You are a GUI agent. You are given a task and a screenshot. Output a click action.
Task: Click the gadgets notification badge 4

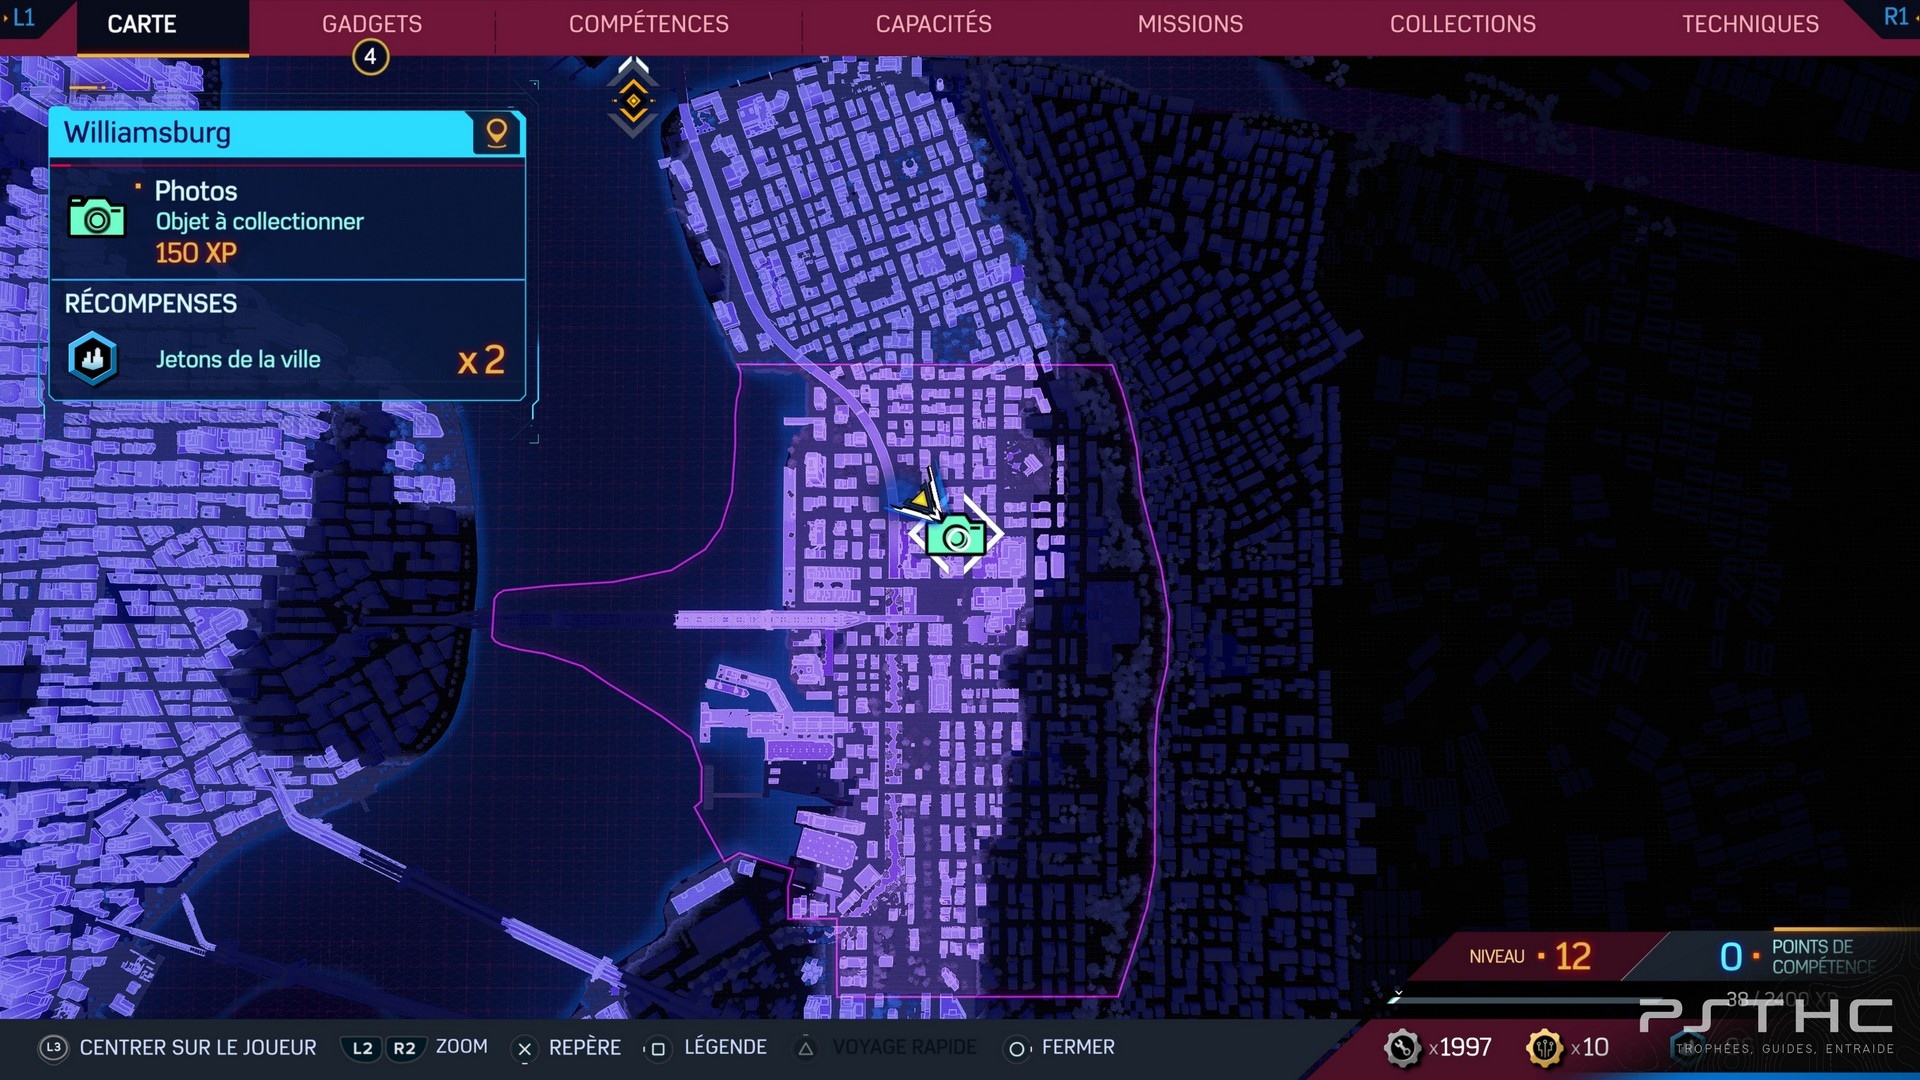click(370, 57)
